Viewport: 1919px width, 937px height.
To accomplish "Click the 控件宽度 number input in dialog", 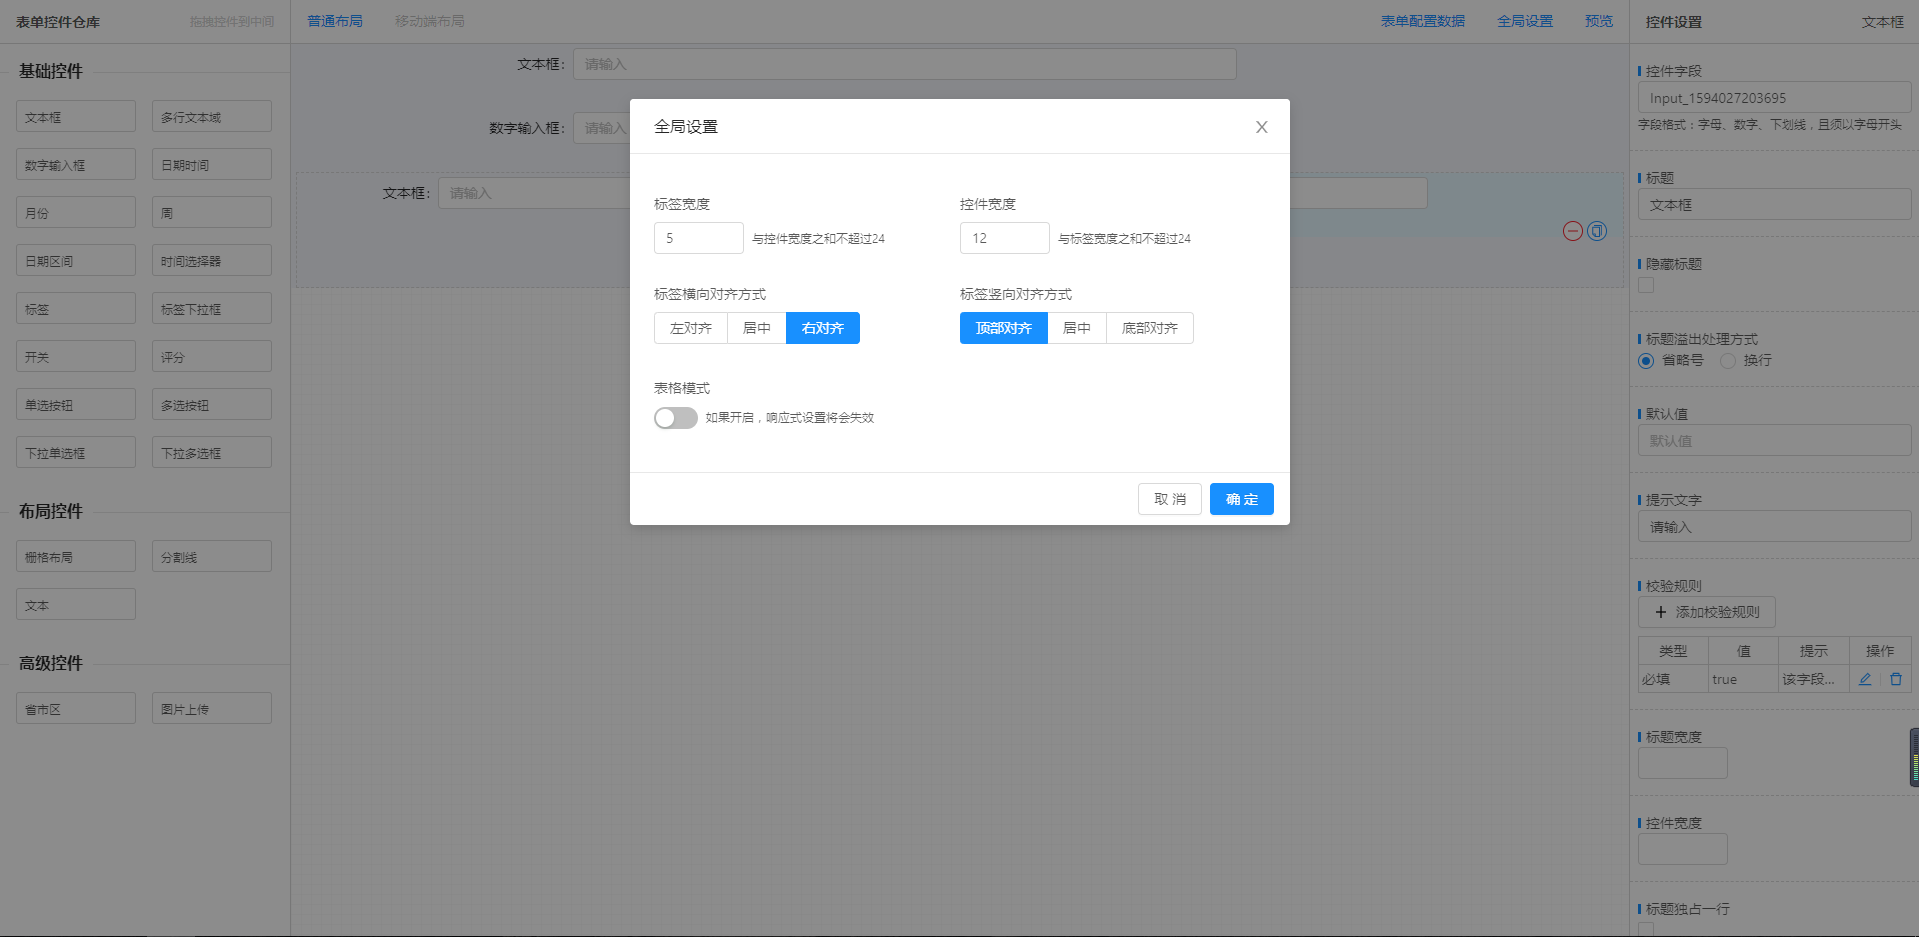I will coord(1005,238).
